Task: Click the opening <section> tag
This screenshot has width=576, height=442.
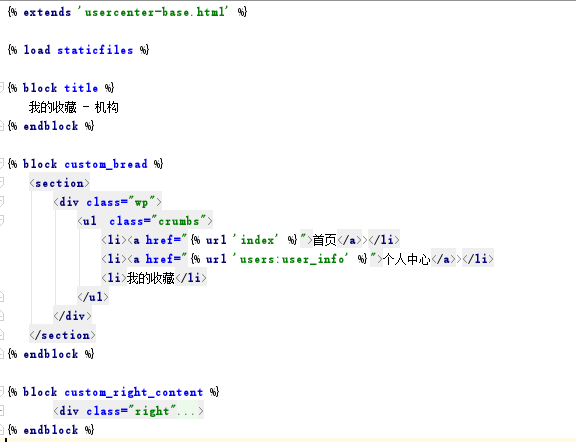Action: pos(60,183)
